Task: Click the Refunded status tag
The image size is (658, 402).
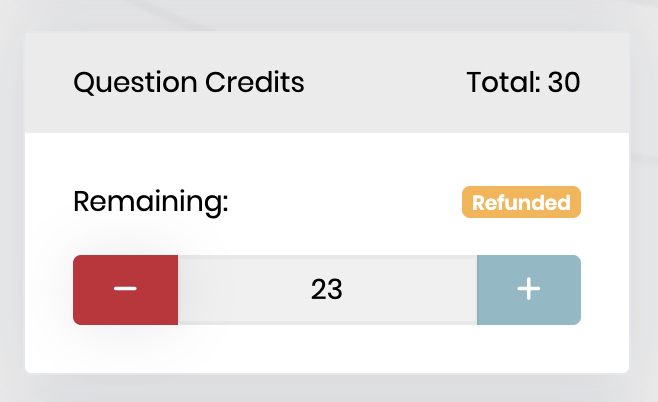Action: tap(521, 203)
